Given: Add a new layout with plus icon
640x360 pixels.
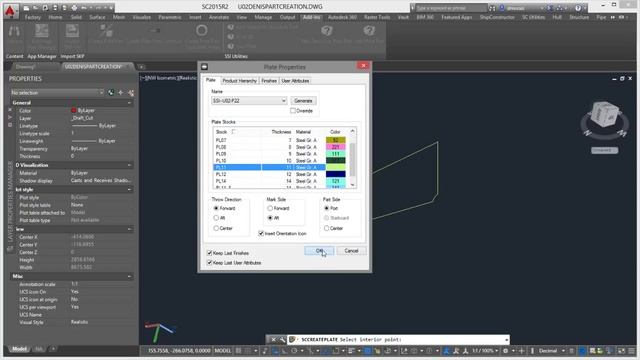Looking at the screenshot, I should (x=53, y=349).
